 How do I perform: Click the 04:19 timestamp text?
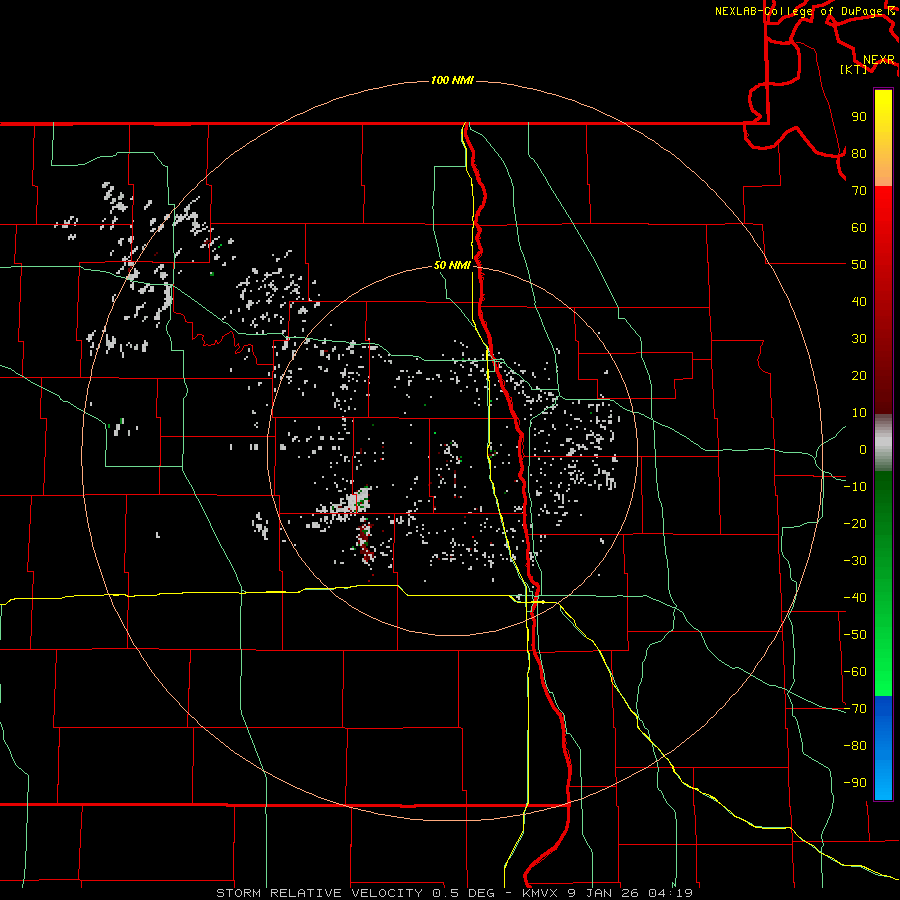tap(670, 893)
